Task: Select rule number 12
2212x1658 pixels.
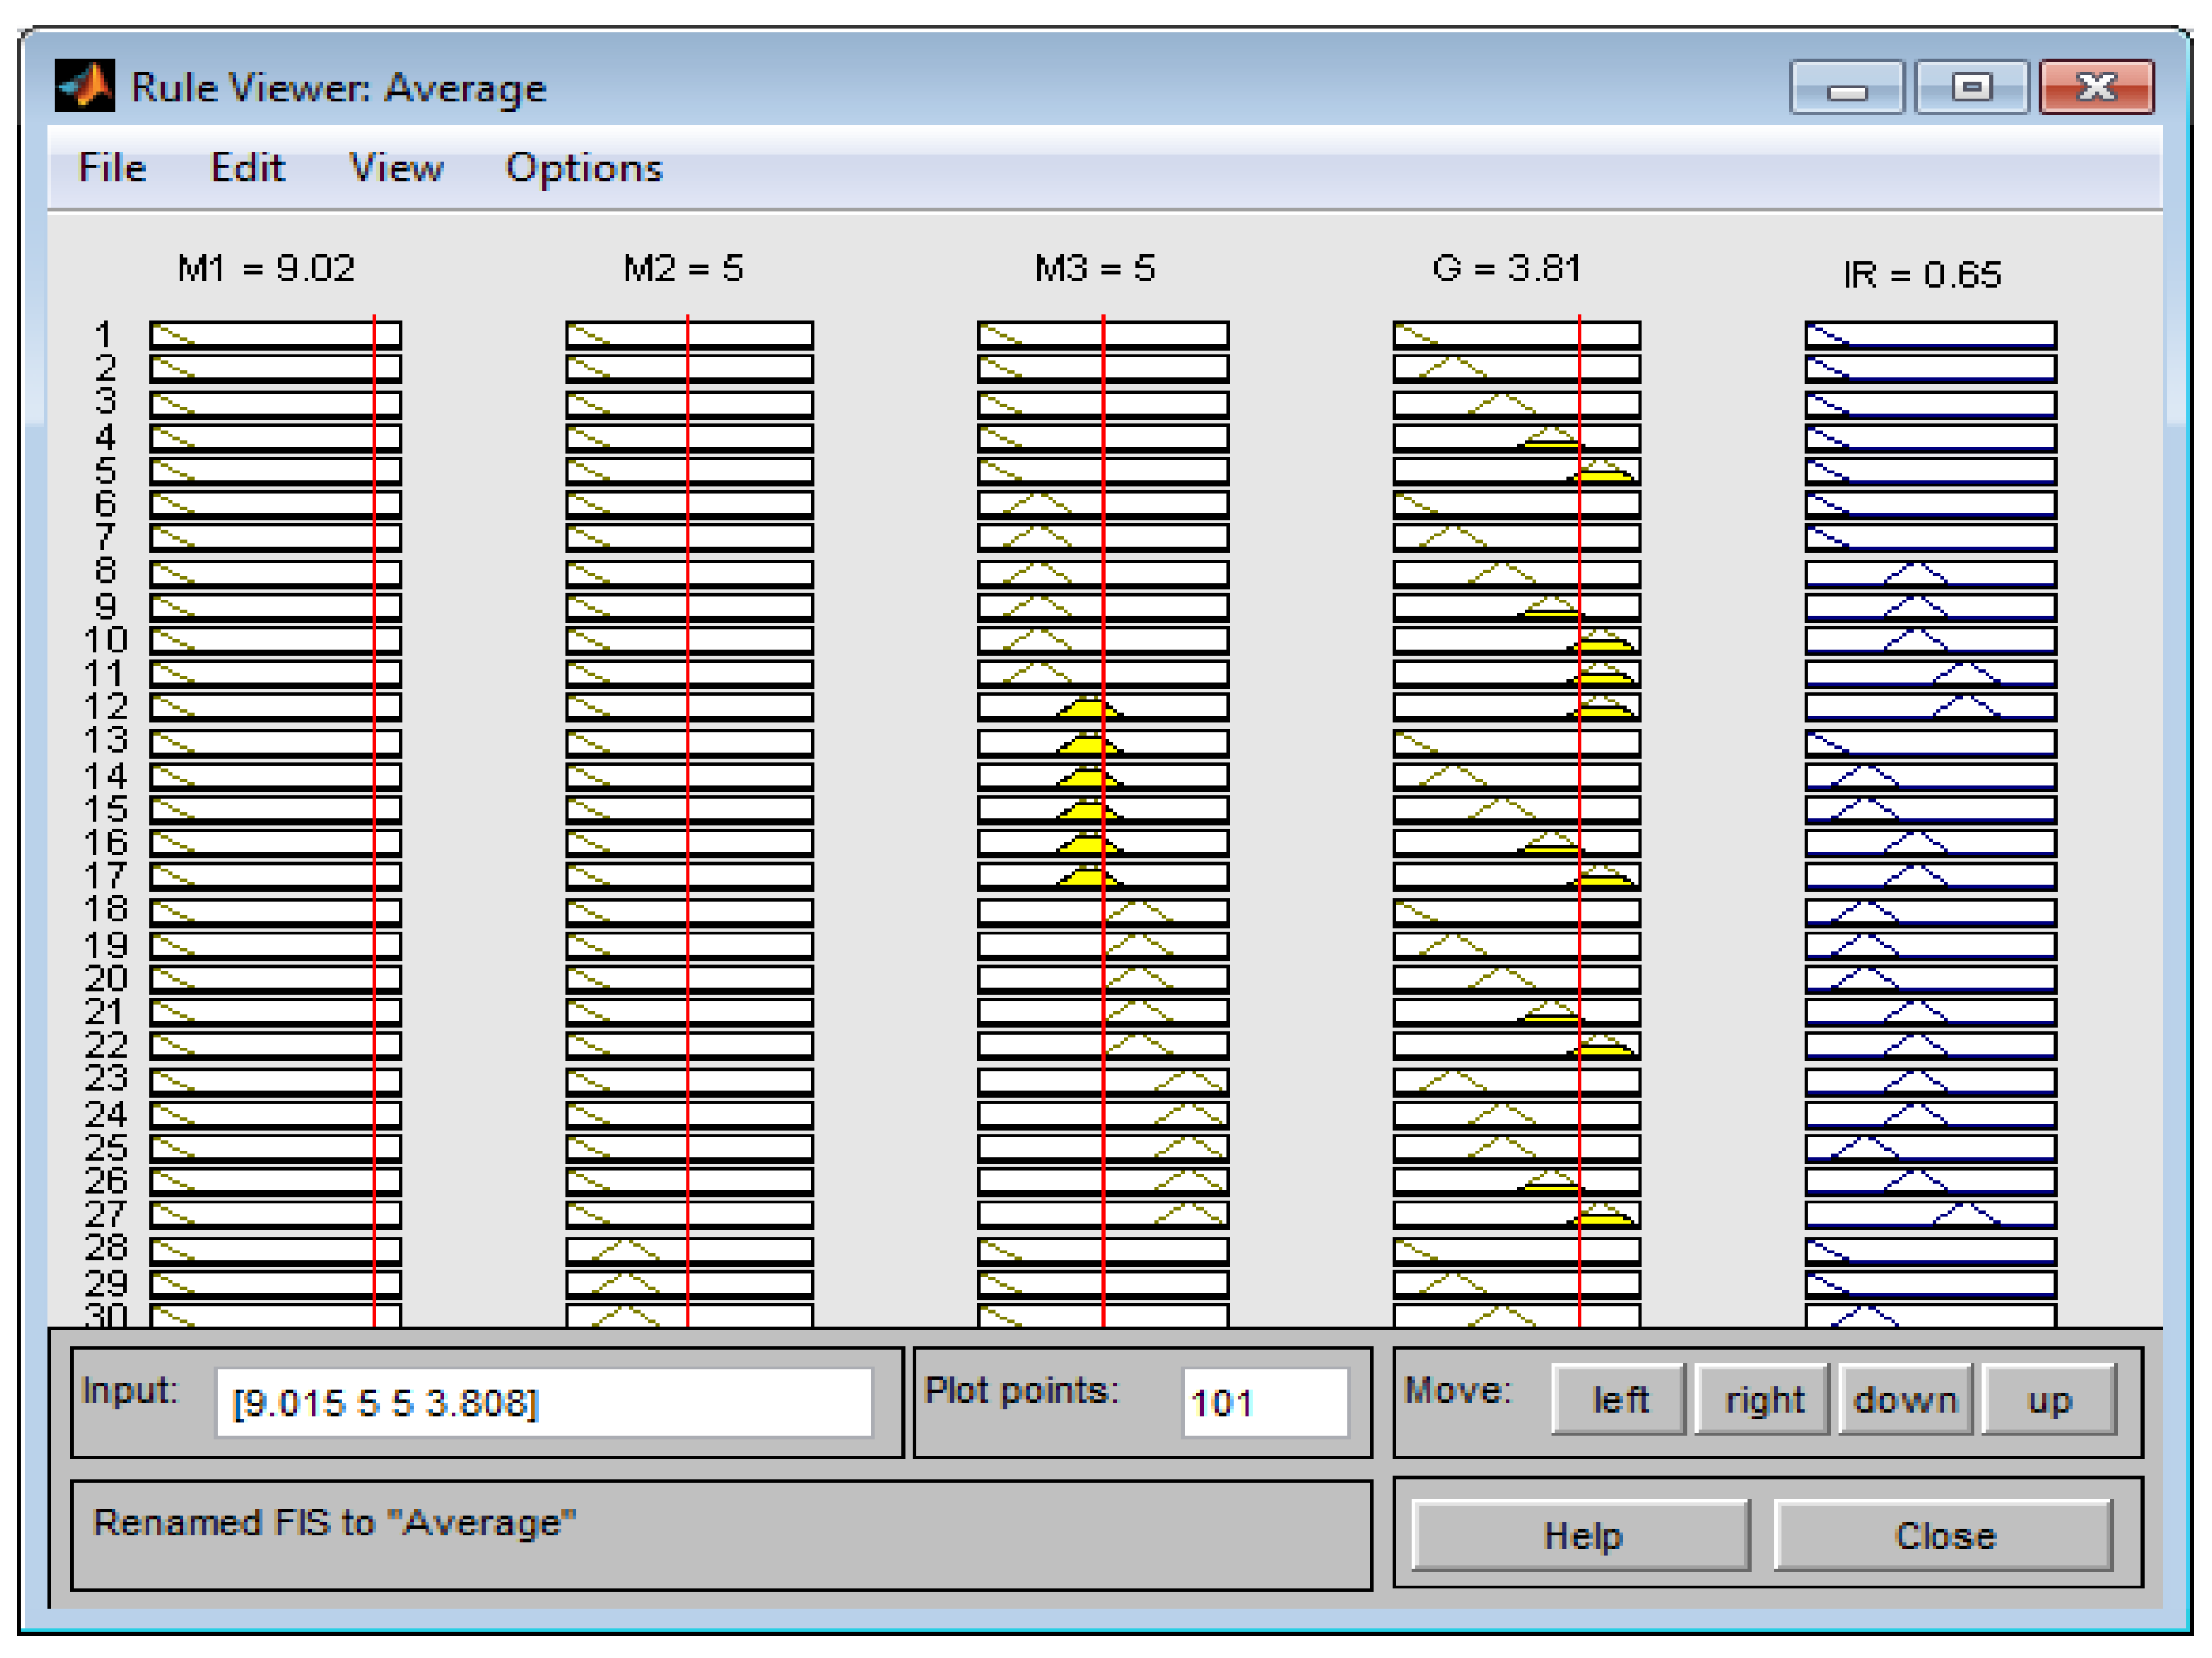Action: tap(105, 707)
